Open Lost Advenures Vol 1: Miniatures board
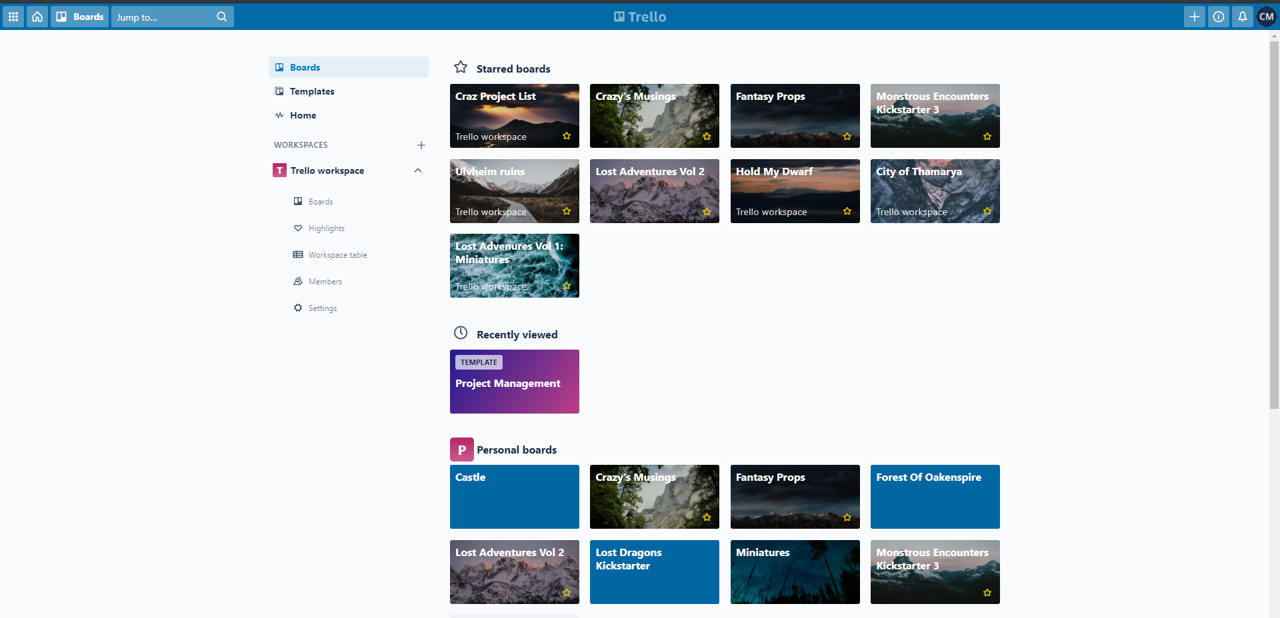 [514, 266]
